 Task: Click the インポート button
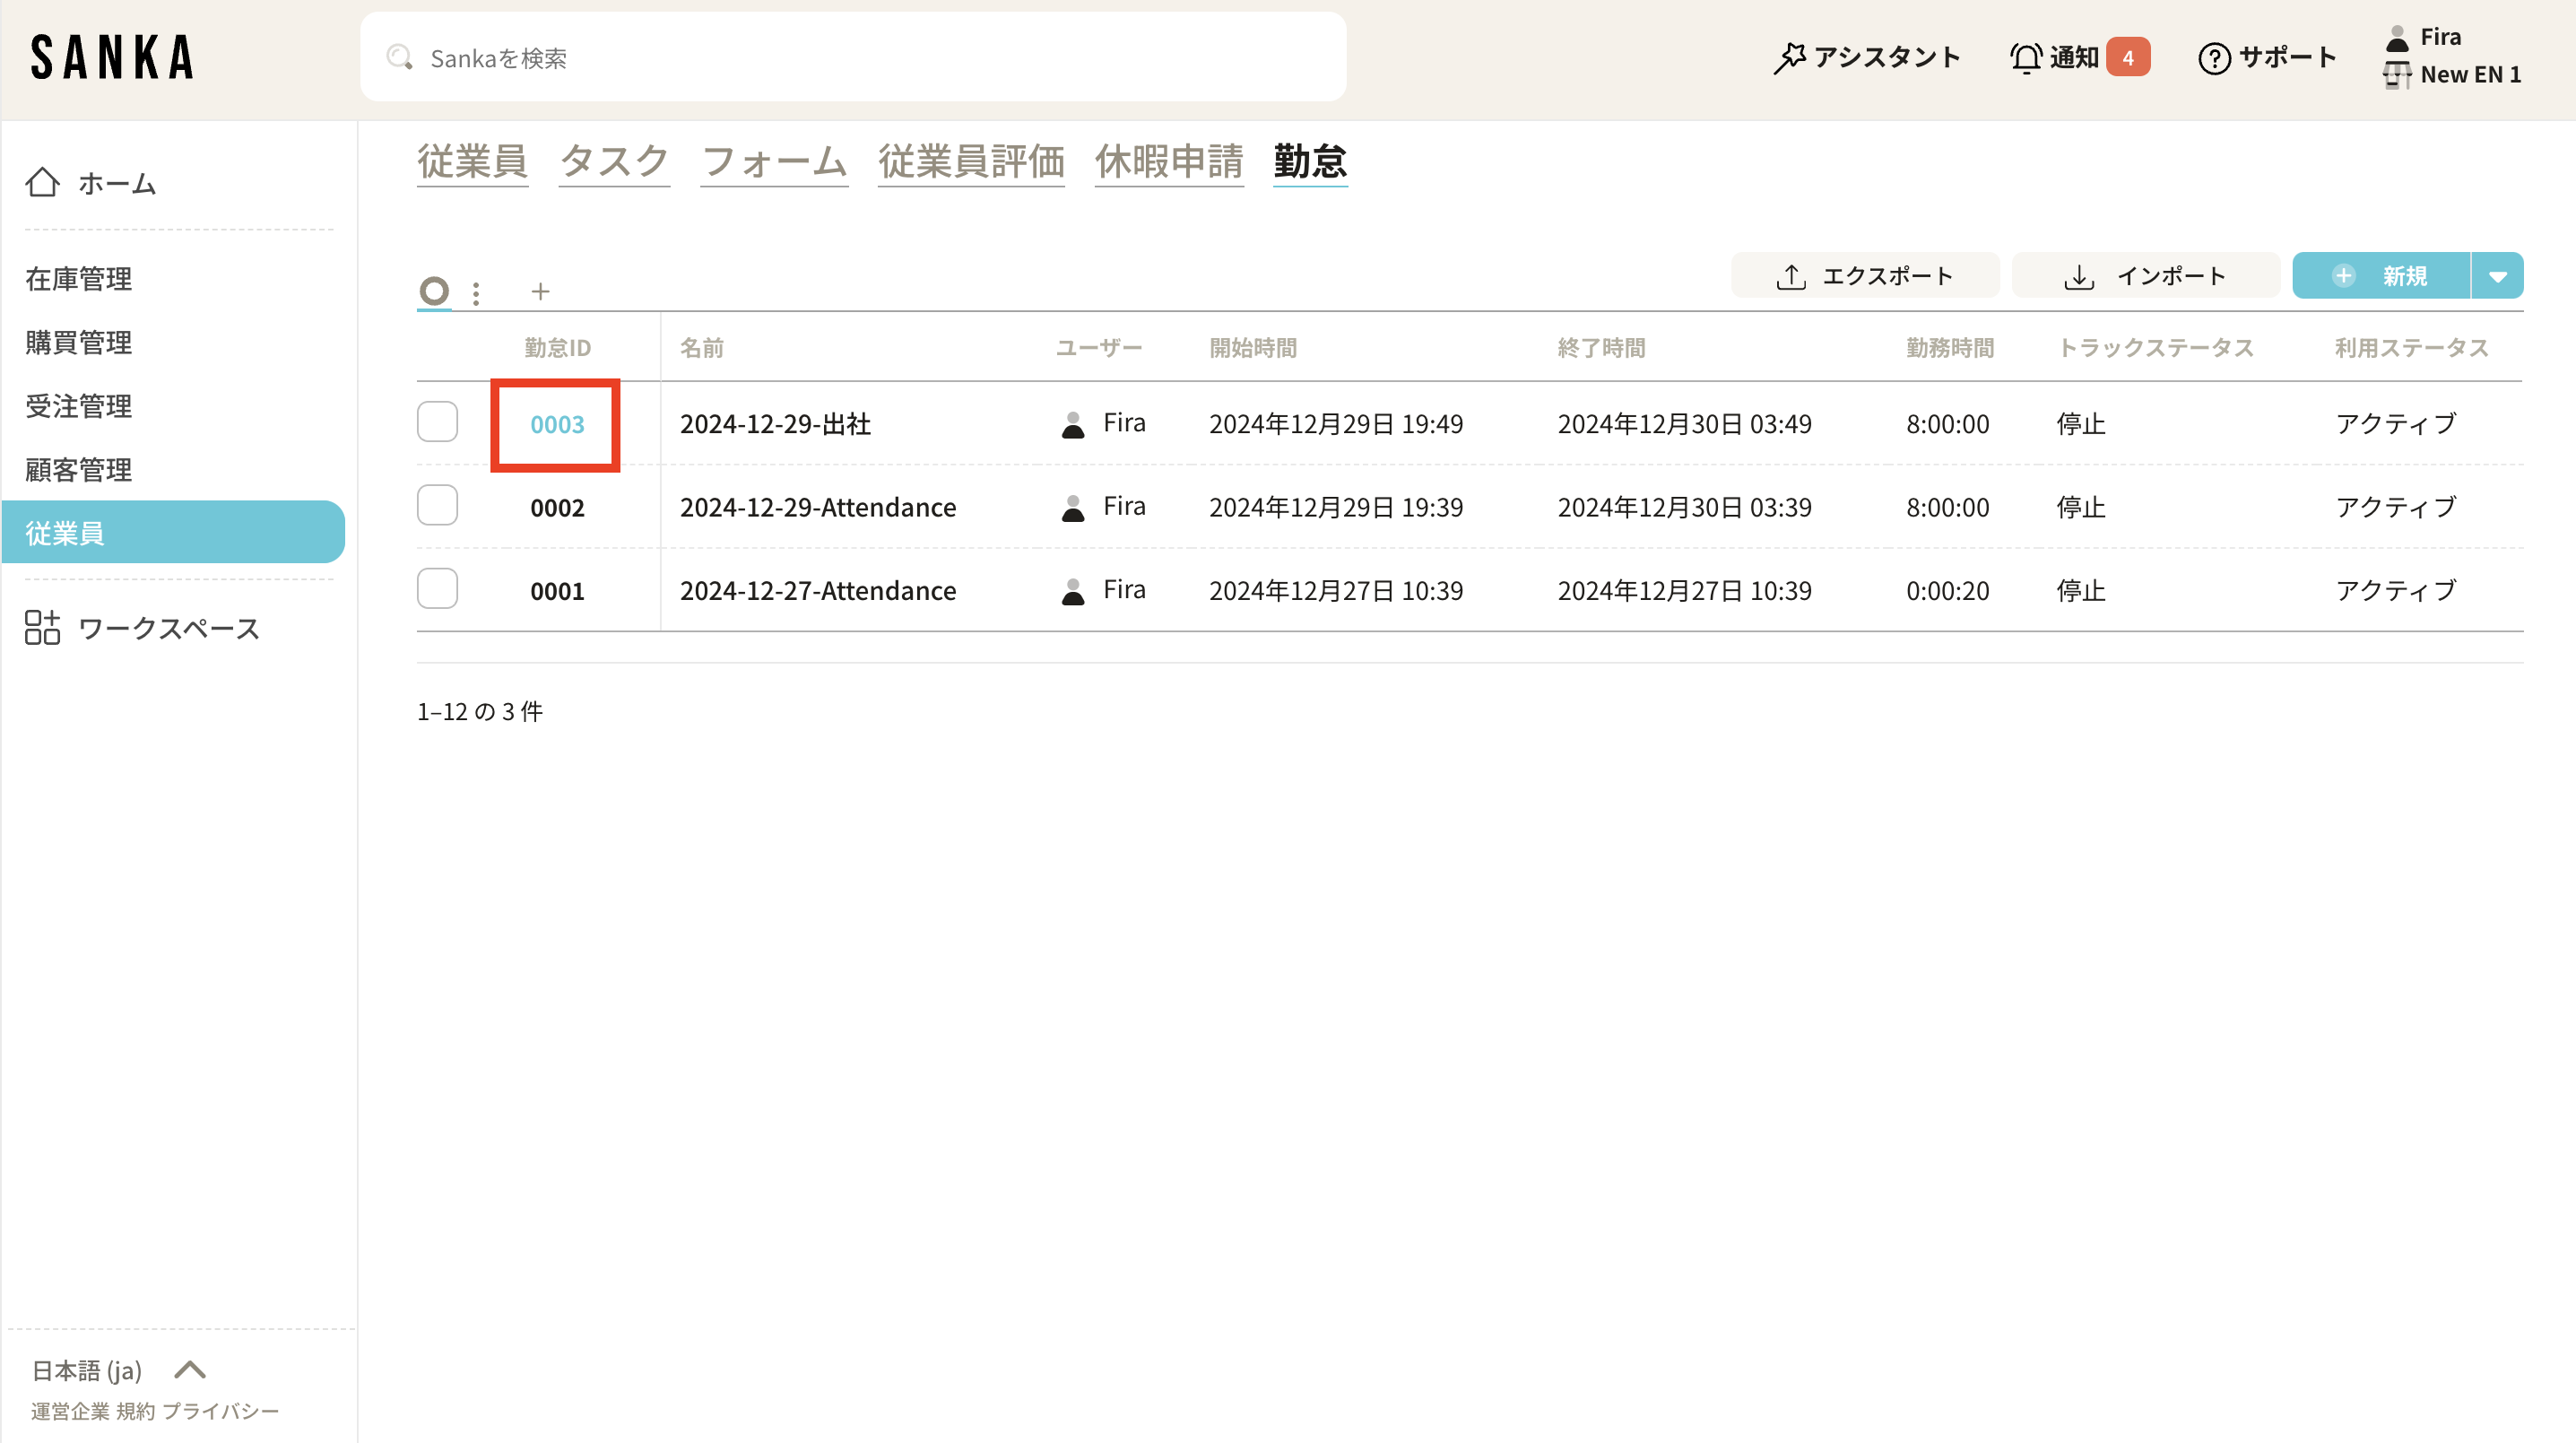click(x=2145, y=277)
